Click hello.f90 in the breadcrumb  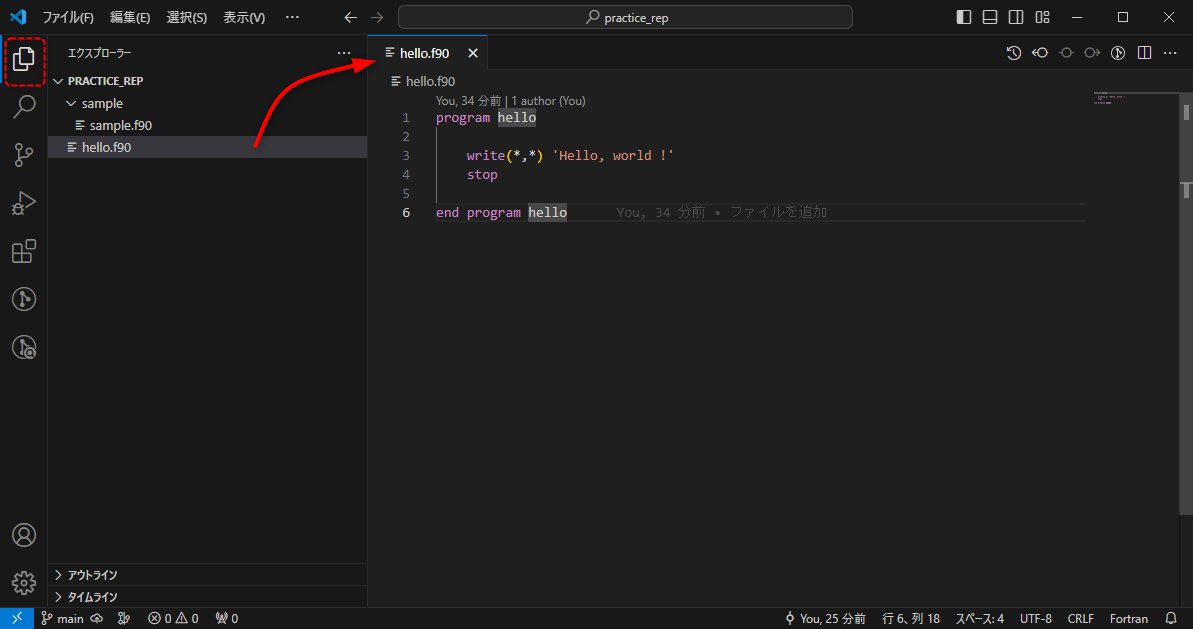430,81
